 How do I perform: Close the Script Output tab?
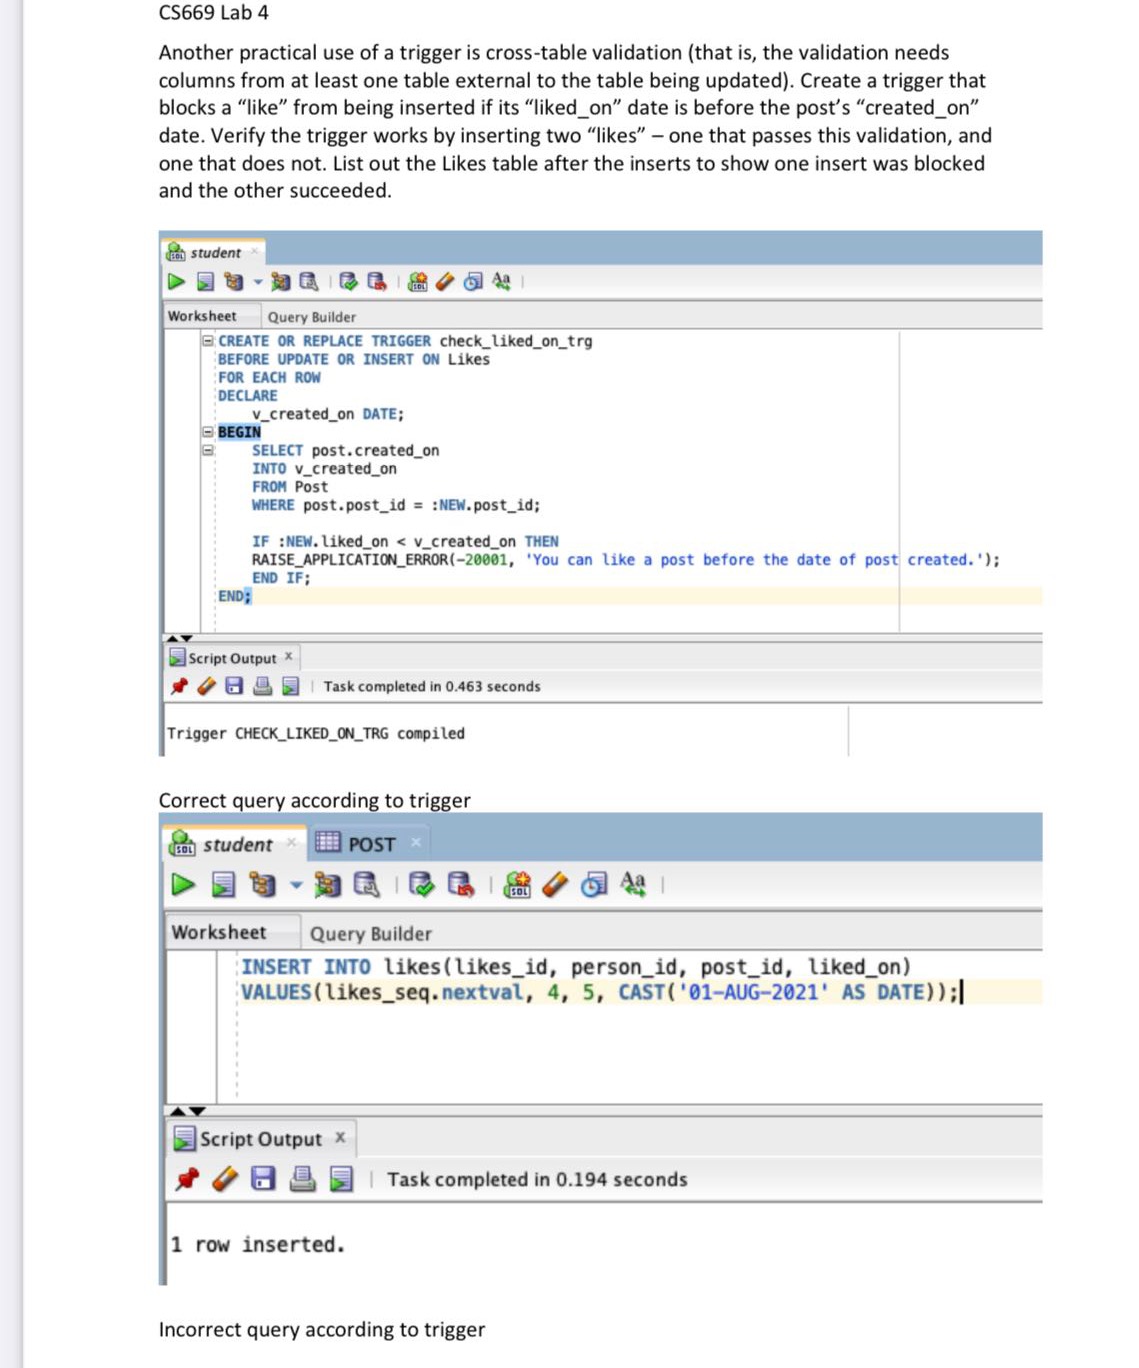pos(288,657)
